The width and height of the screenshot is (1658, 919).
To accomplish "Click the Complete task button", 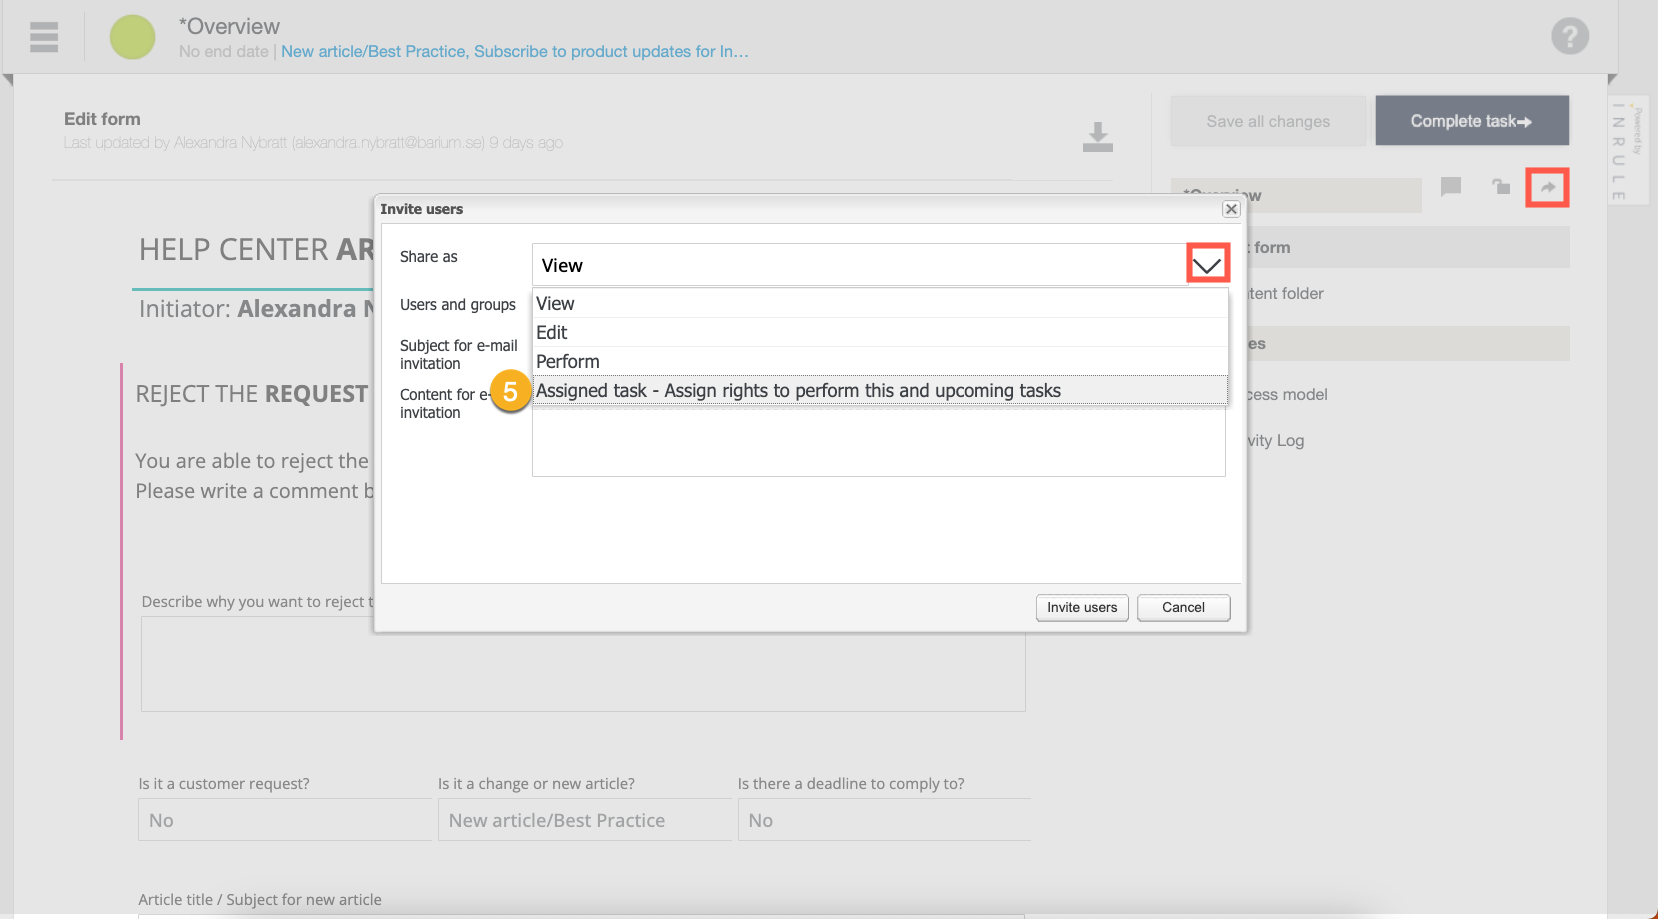I will [x=1471, y=121].
